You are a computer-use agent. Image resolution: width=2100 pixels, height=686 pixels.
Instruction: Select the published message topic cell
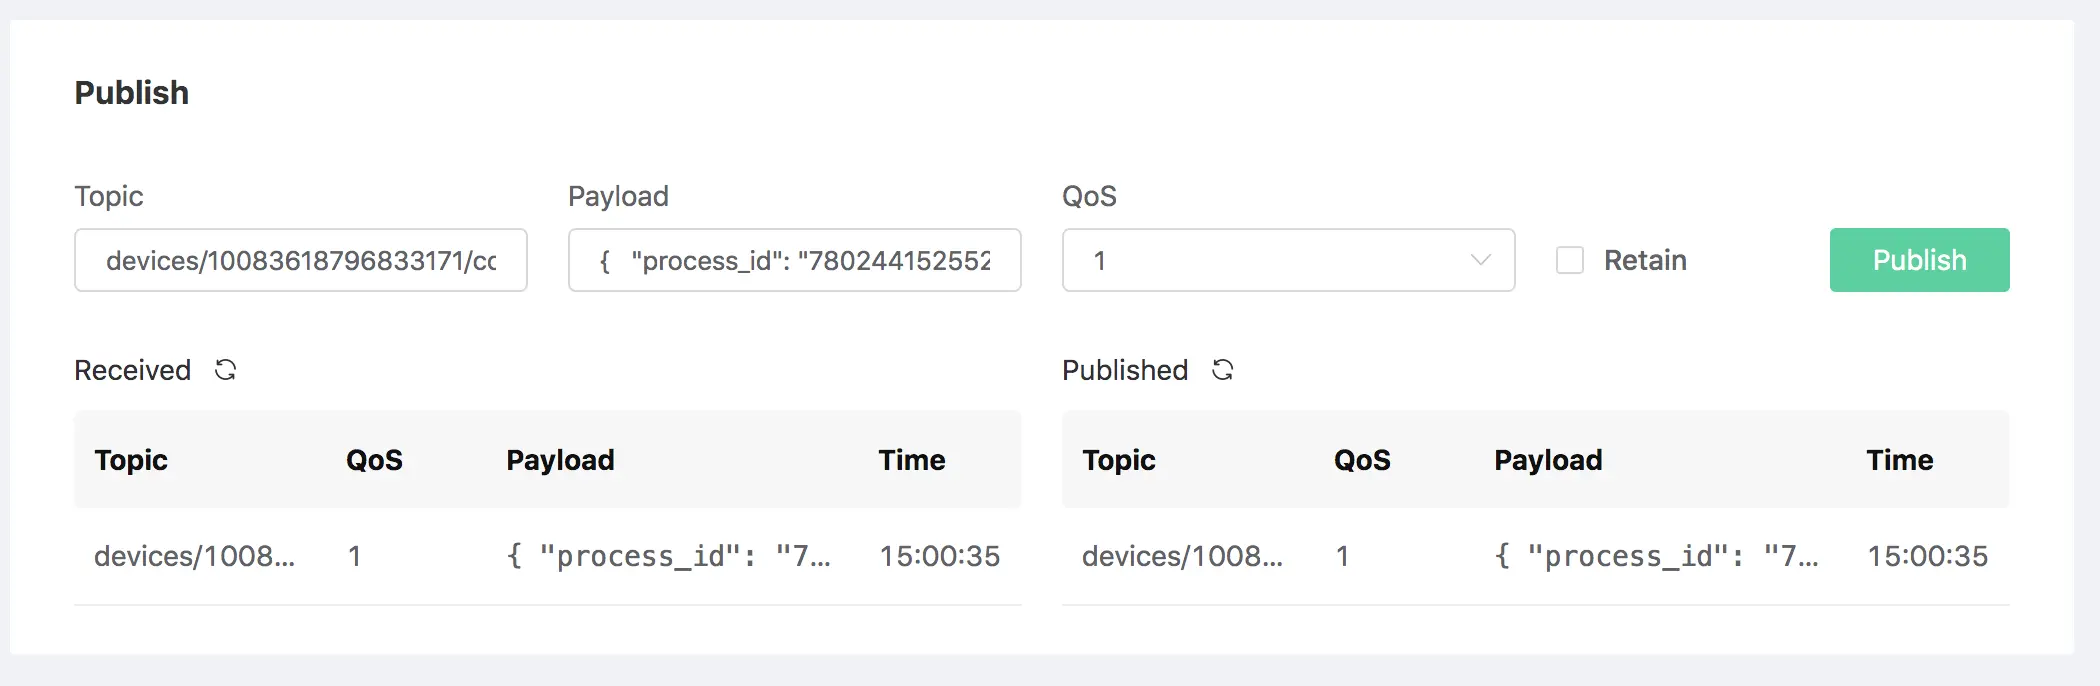click(1182, 556)
